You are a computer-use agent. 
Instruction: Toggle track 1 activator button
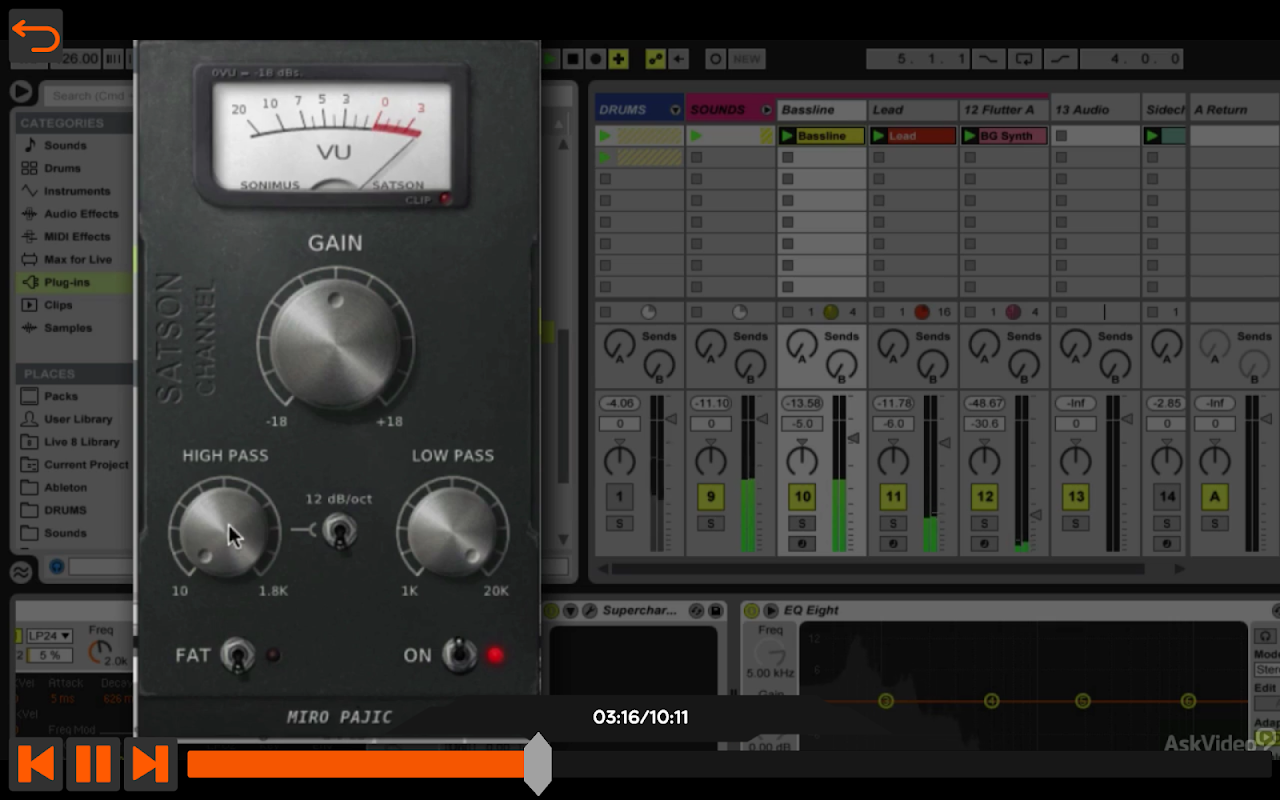[619, 497]
